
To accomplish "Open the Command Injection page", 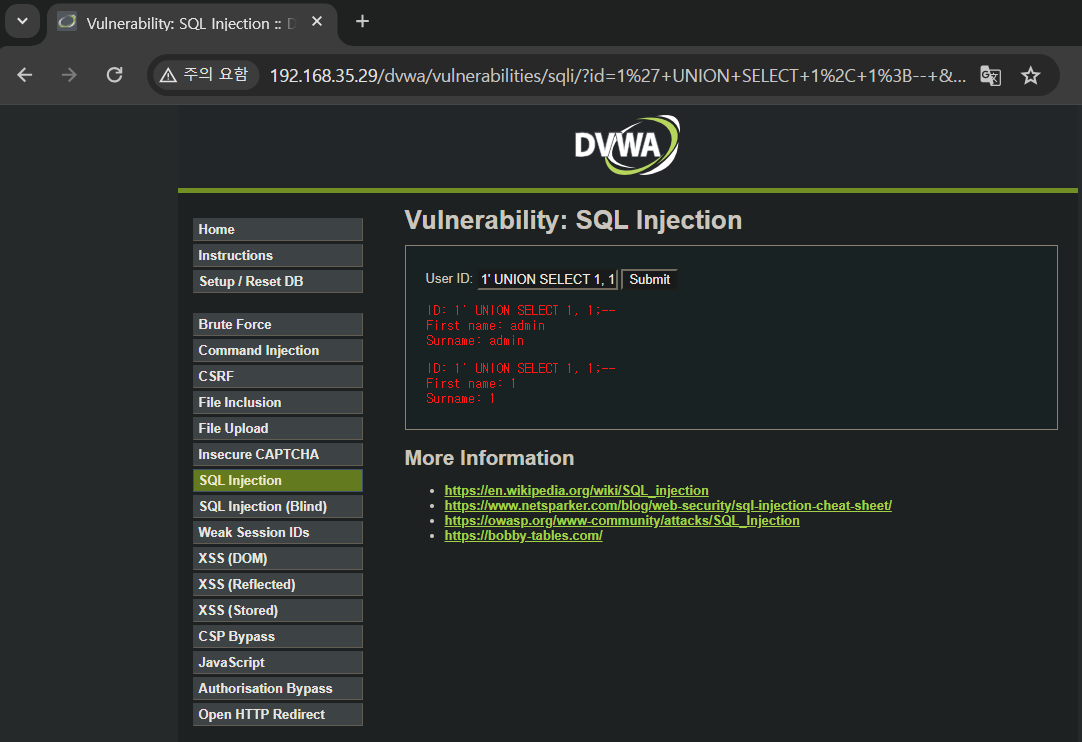I will coord(278,351).
